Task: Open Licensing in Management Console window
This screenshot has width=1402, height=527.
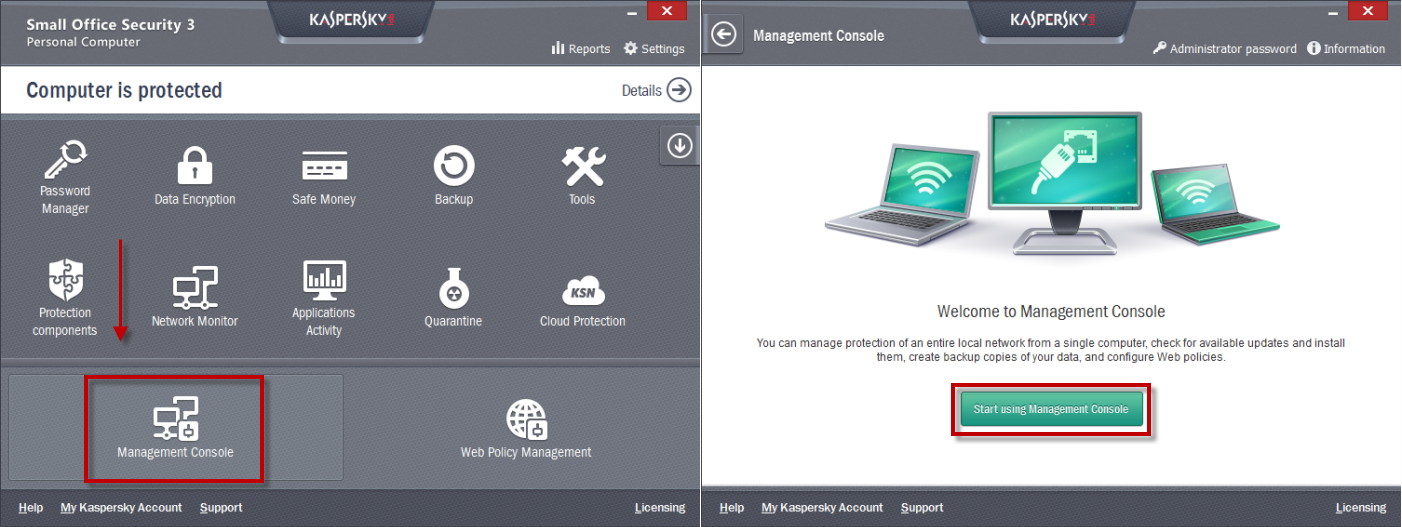Action: tap(1361, 507)
